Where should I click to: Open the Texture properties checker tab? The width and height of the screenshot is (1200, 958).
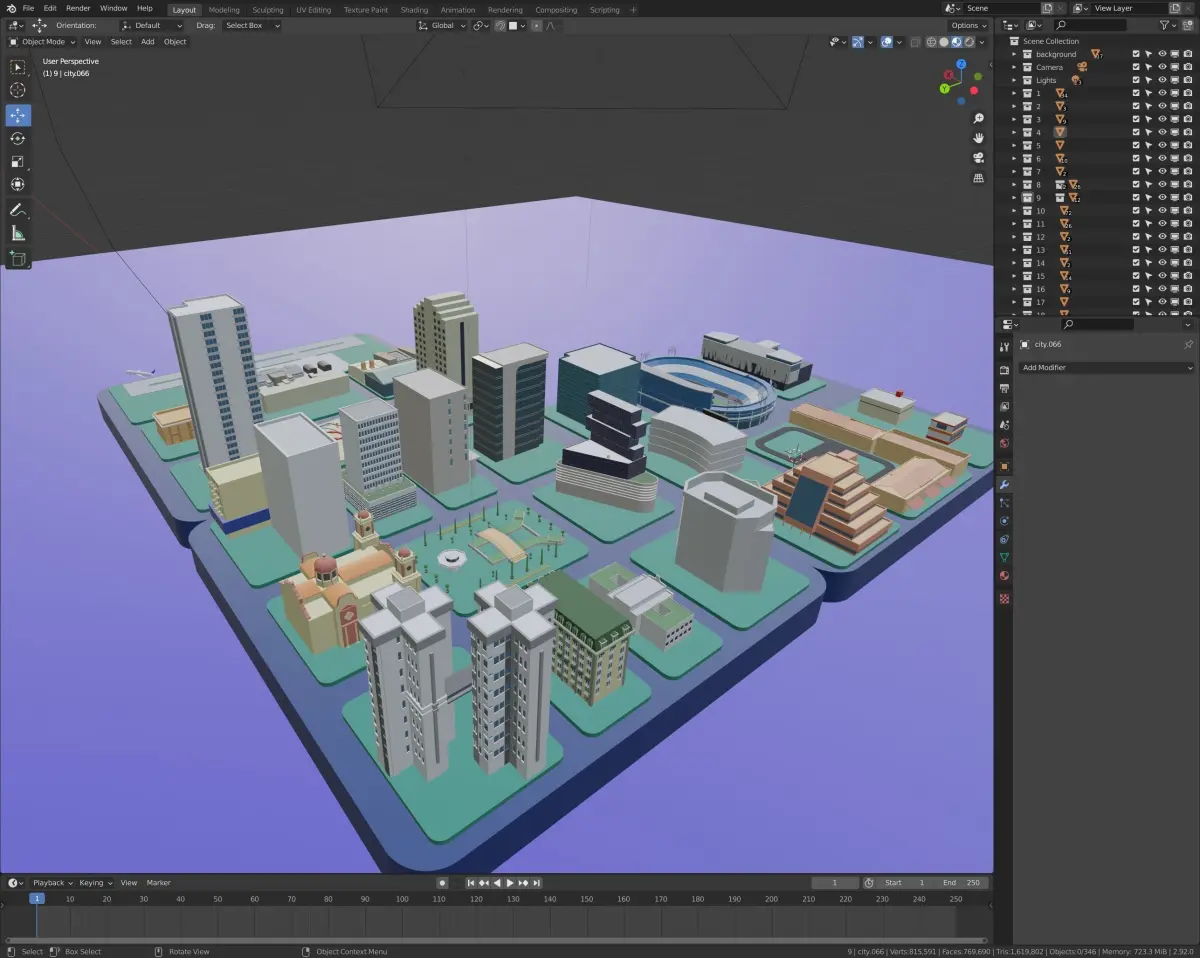pos(1004,598)
